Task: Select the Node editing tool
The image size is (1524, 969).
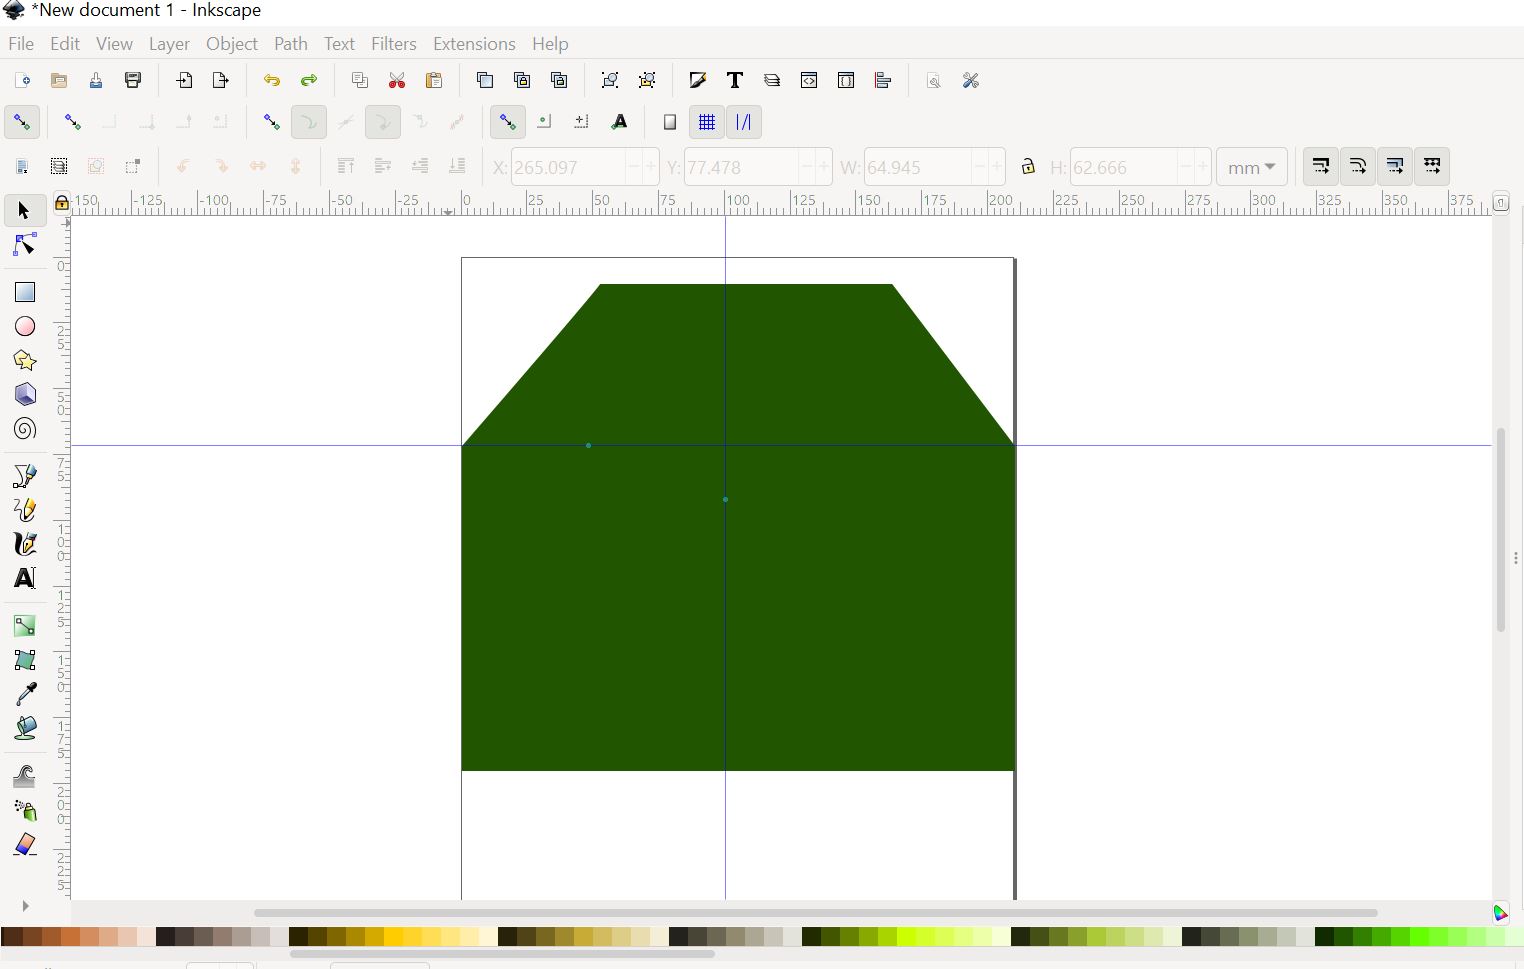Action: click(x=25, y=245)
